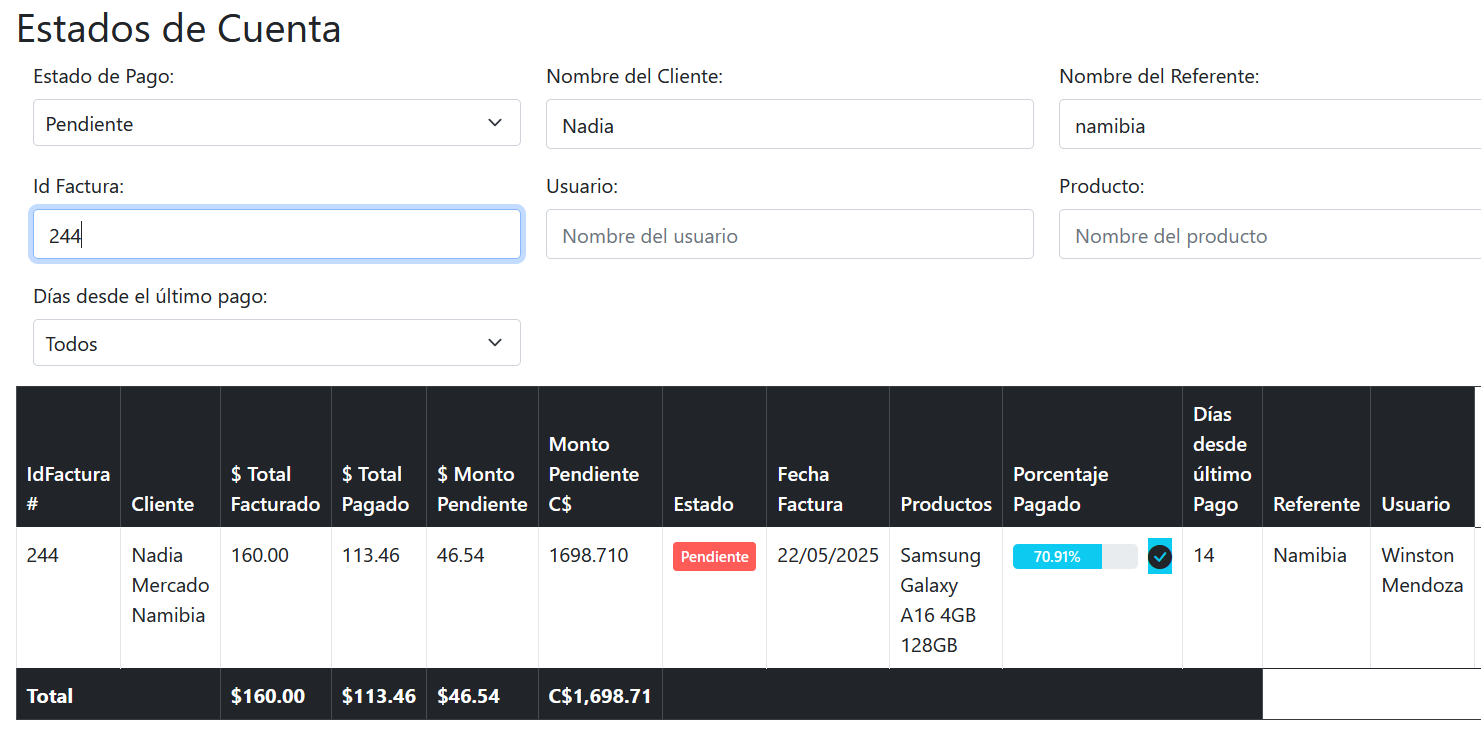Open the Estado de Pago dropdown
Screen dimensions: 1481x733
click(276, 123)
